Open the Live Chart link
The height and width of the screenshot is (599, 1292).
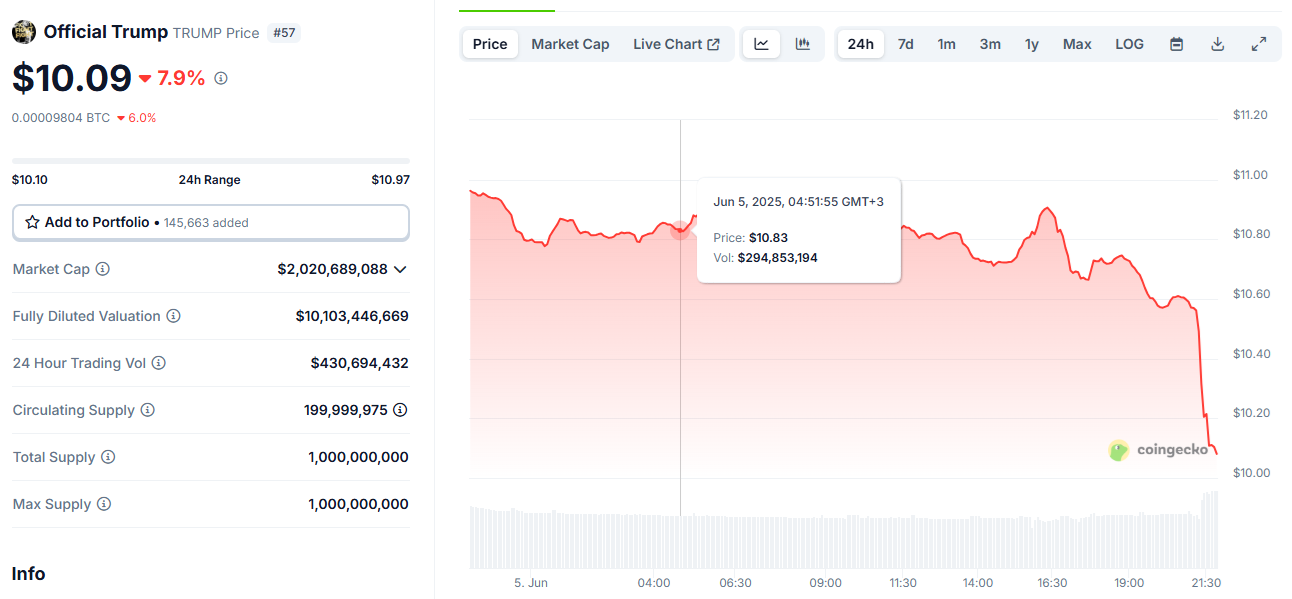point(676,44)
